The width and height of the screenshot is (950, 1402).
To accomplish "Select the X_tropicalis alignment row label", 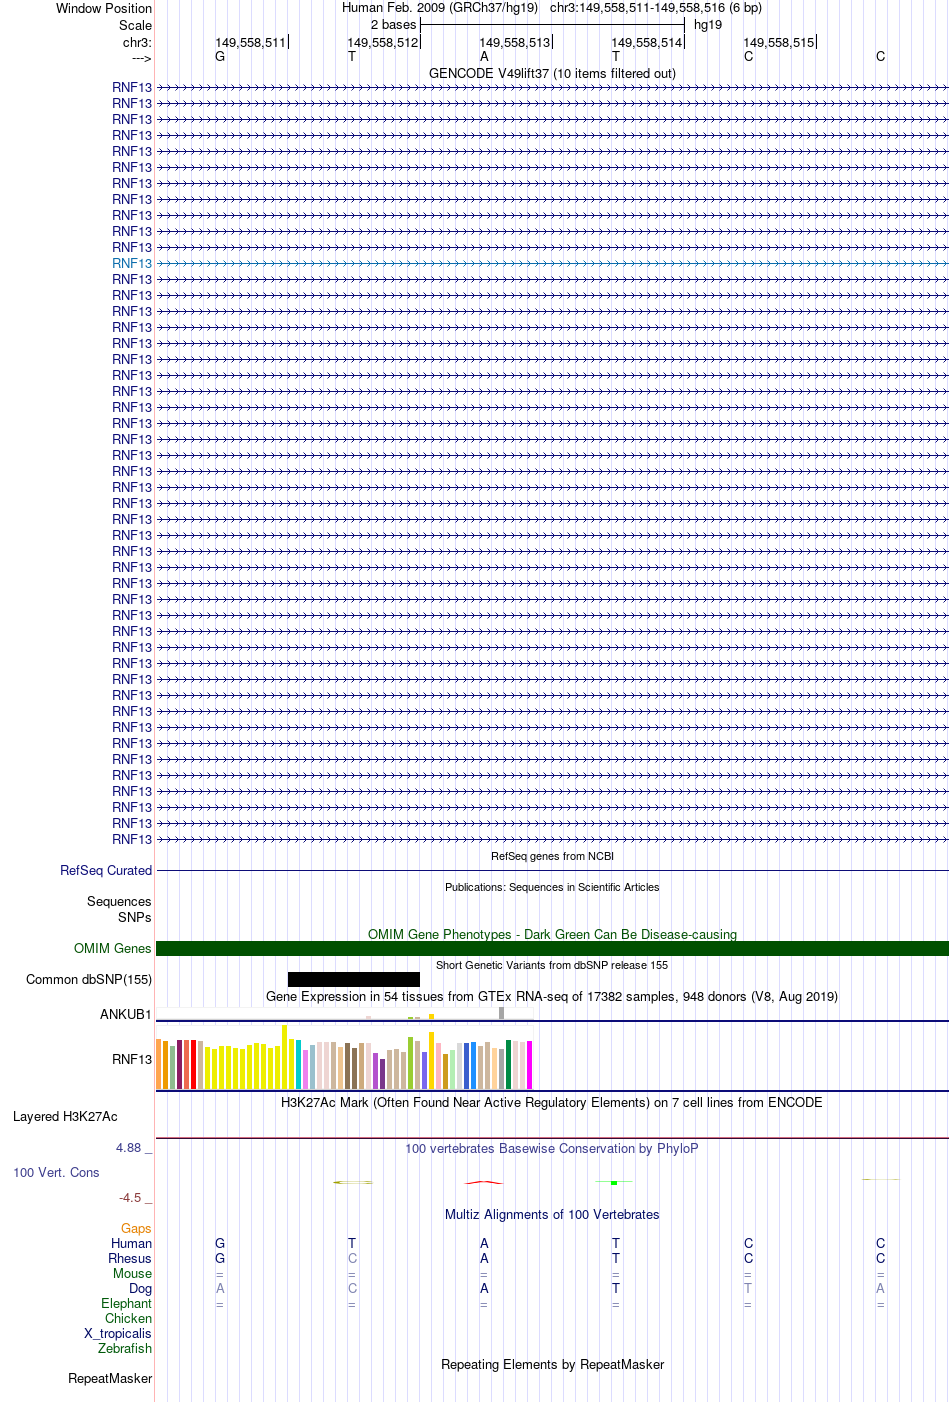I will point(118,1334).
